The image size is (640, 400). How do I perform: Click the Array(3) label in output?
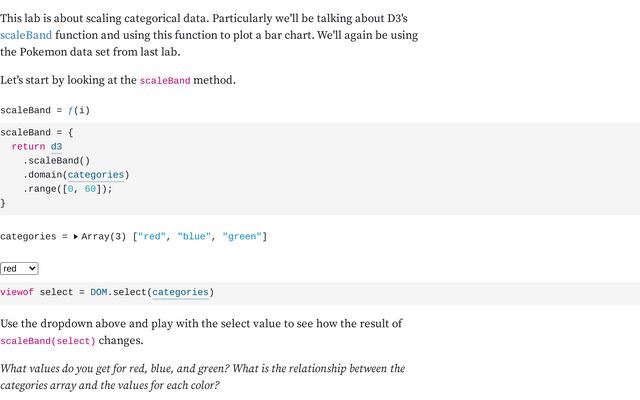tap(104, 237)
